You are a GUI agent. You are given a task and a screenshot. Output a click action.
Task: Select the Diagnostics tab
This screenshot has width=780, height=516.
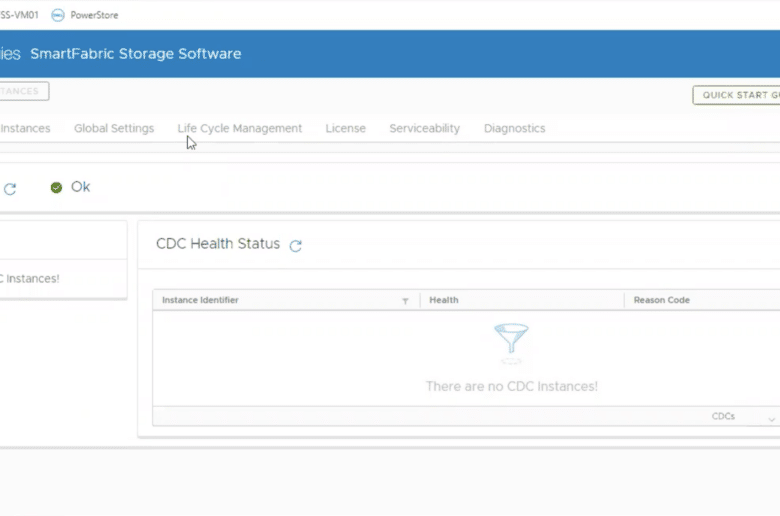coord(514,128)
